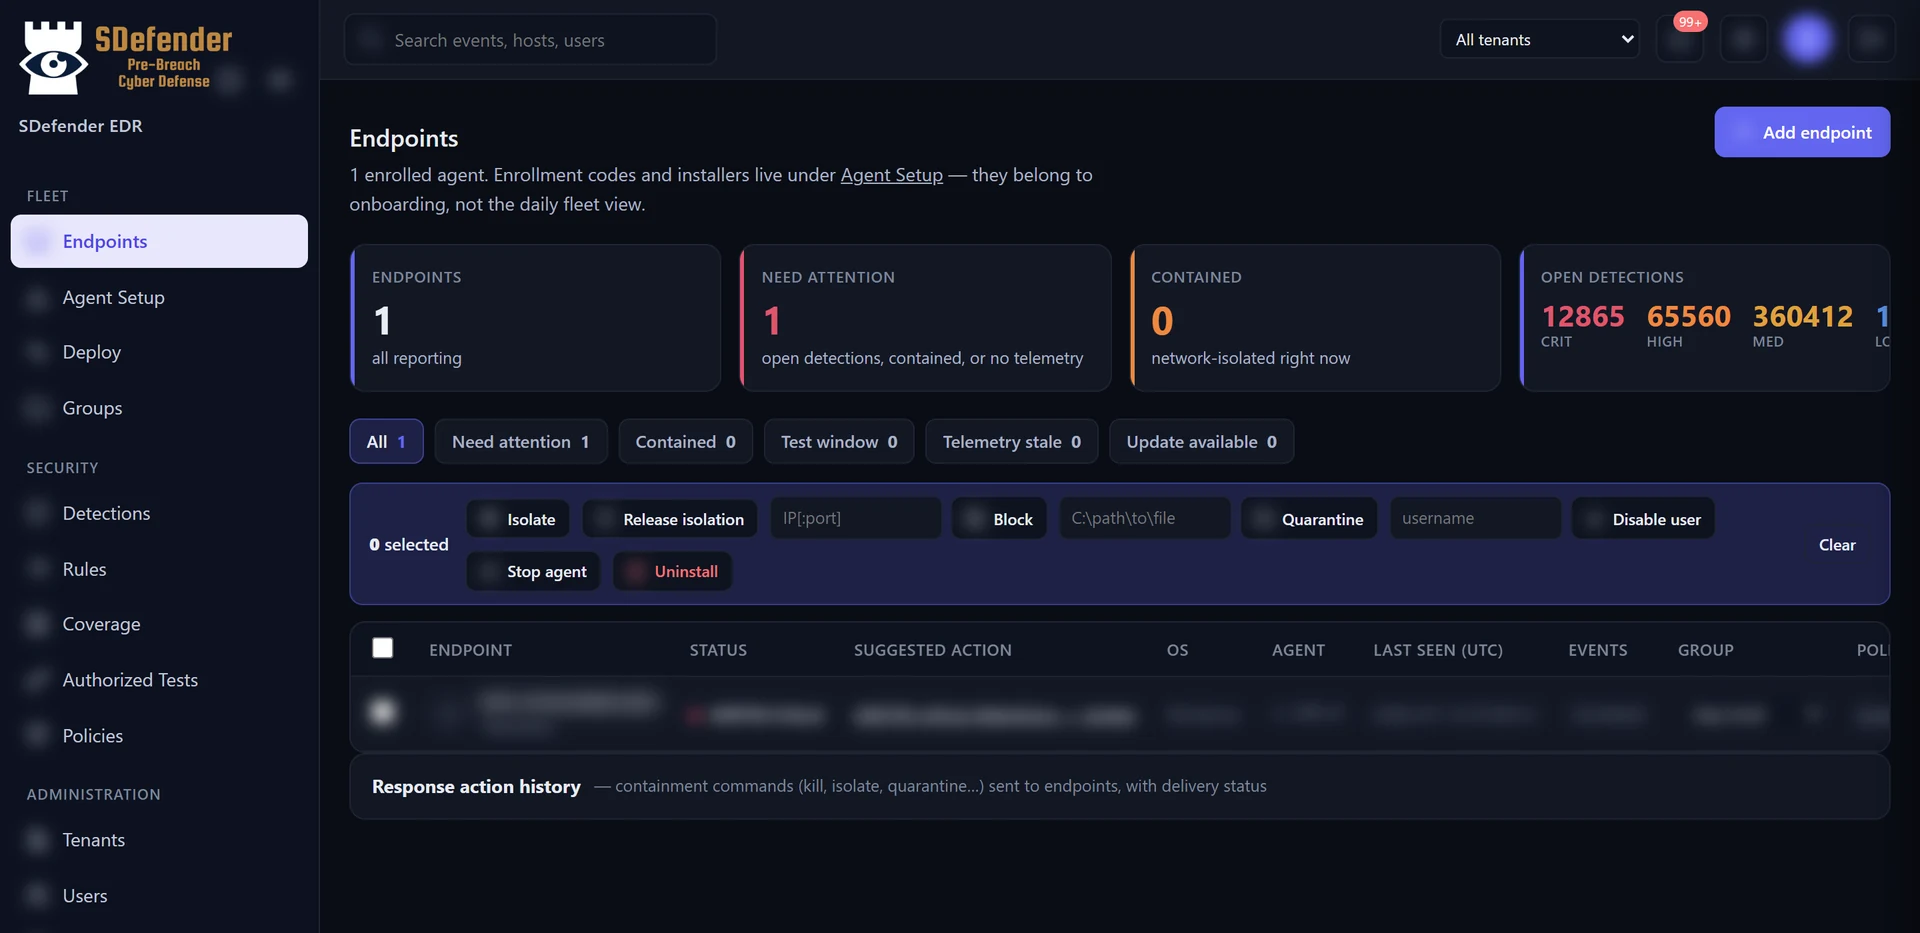
Task: Open Endpoints in the sidebar
Action: [159, 241]
